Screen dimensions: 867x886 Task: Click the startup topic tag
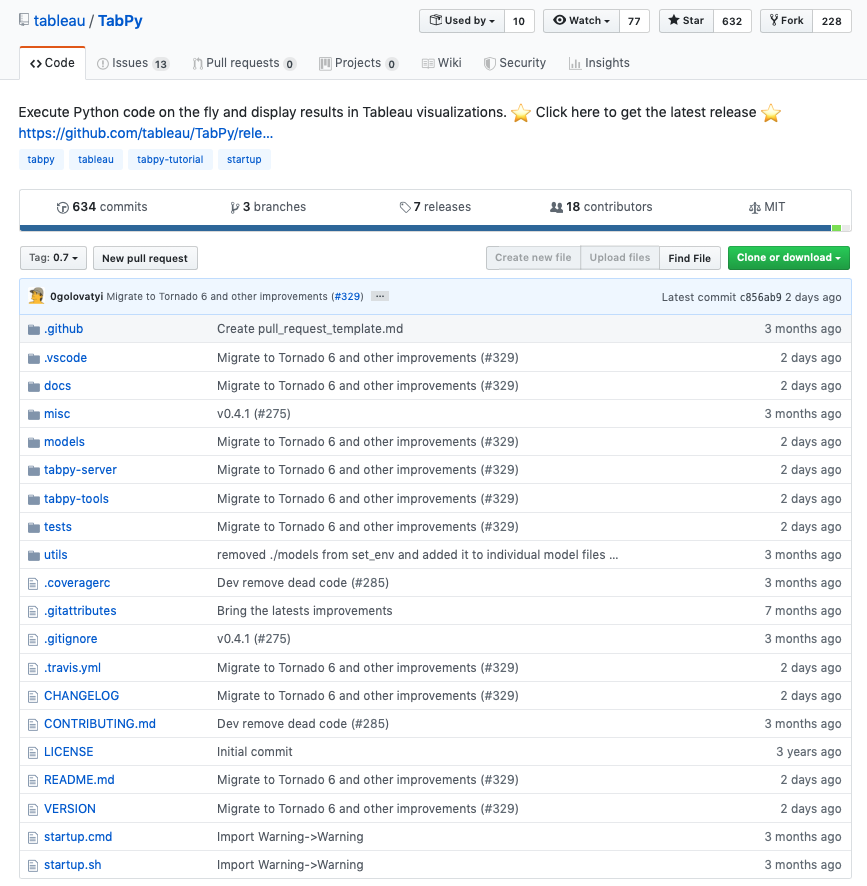tap(244, 159)
